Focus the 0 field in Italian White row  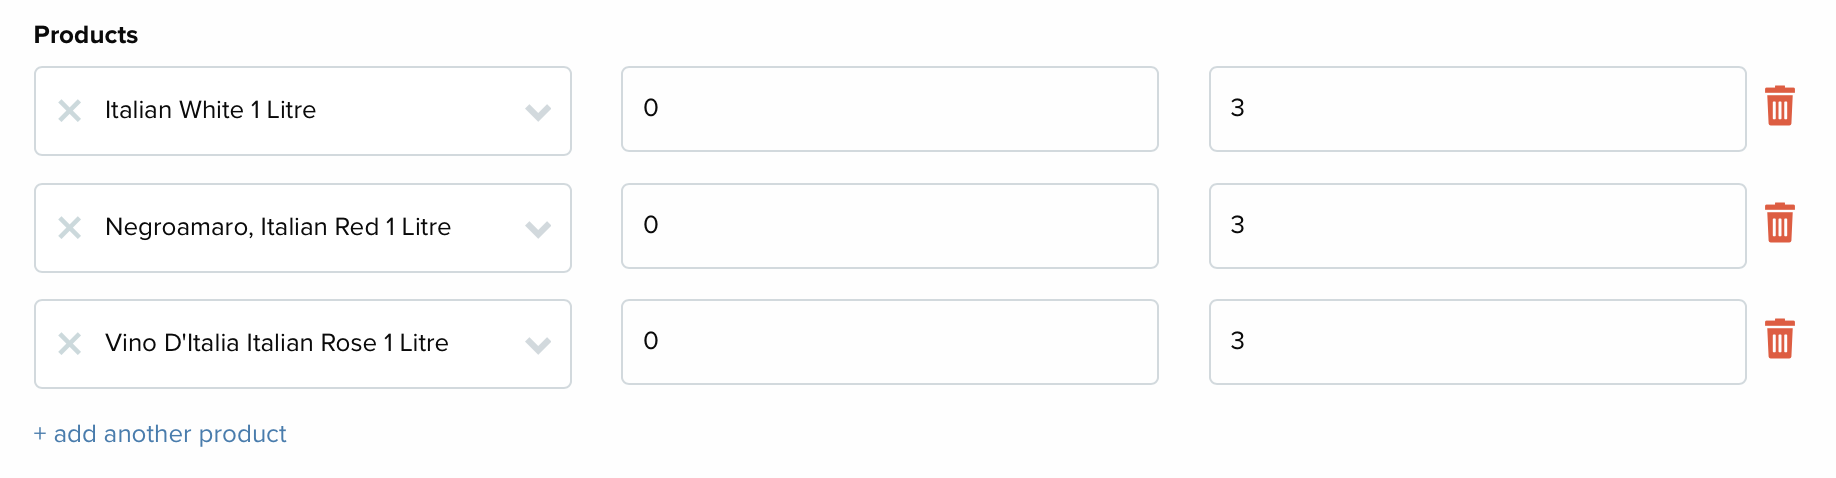[890, 109]
